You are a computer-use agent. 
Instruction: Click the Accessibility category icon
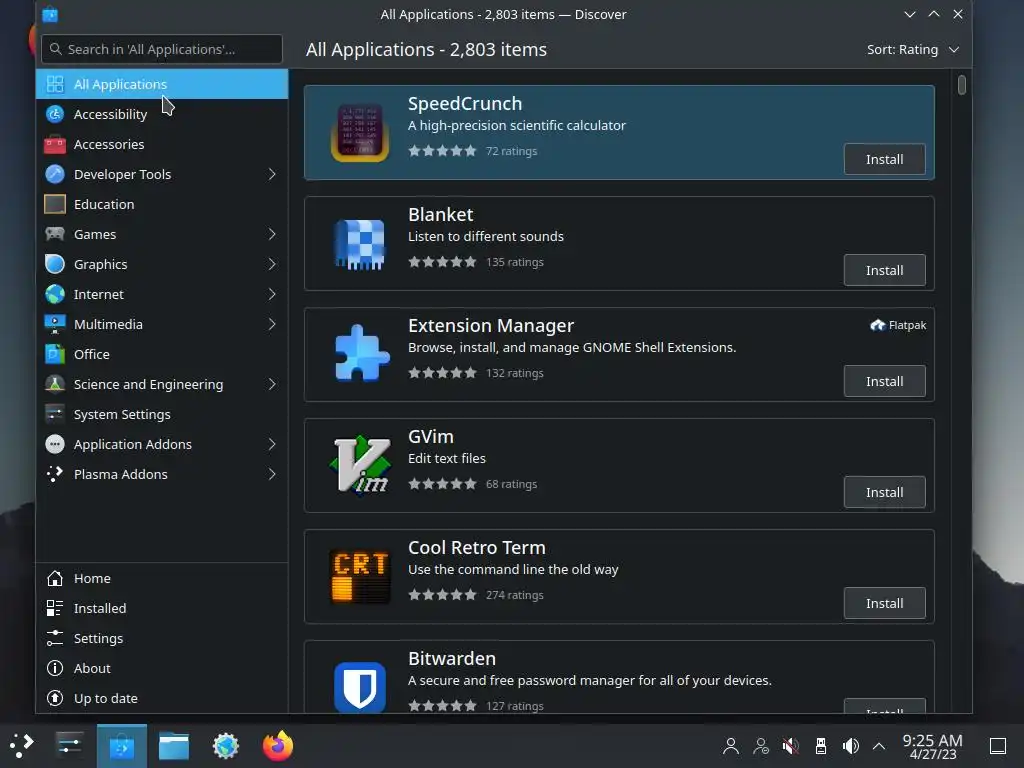[55, 114]
